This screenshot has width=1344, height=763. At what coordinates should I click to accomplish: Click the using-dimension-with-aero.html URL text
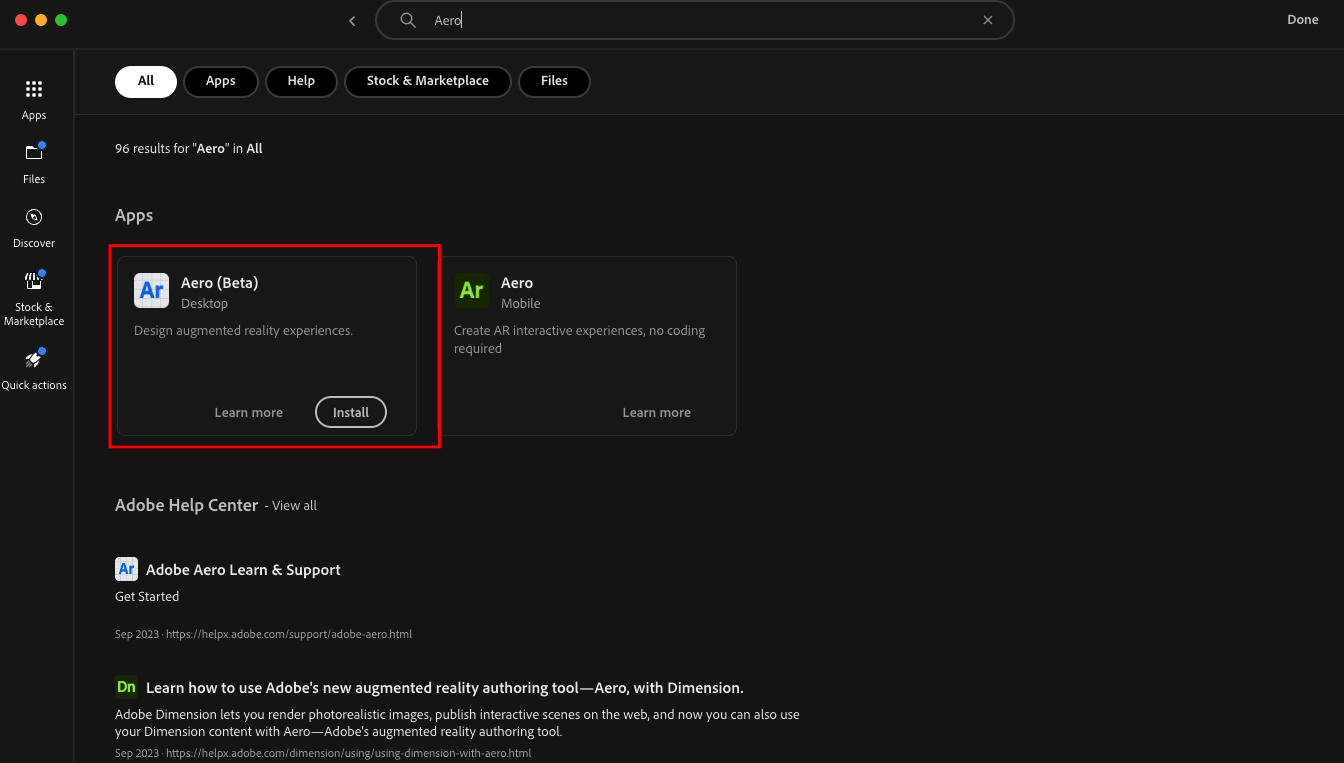(x=349, y=753)
